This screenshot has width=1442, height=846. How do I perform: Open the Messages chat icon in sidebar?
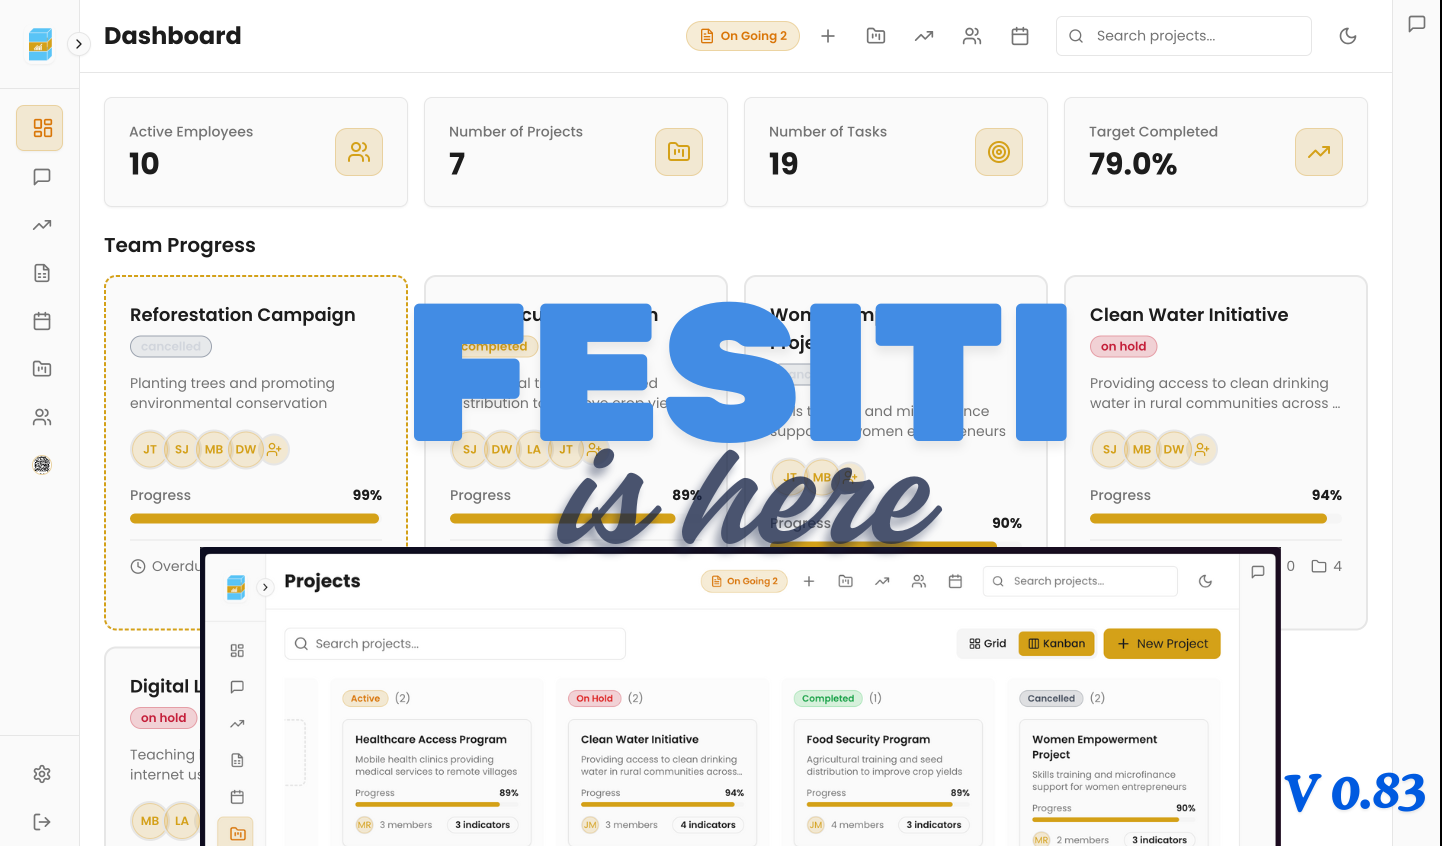[x=41, y=177]
